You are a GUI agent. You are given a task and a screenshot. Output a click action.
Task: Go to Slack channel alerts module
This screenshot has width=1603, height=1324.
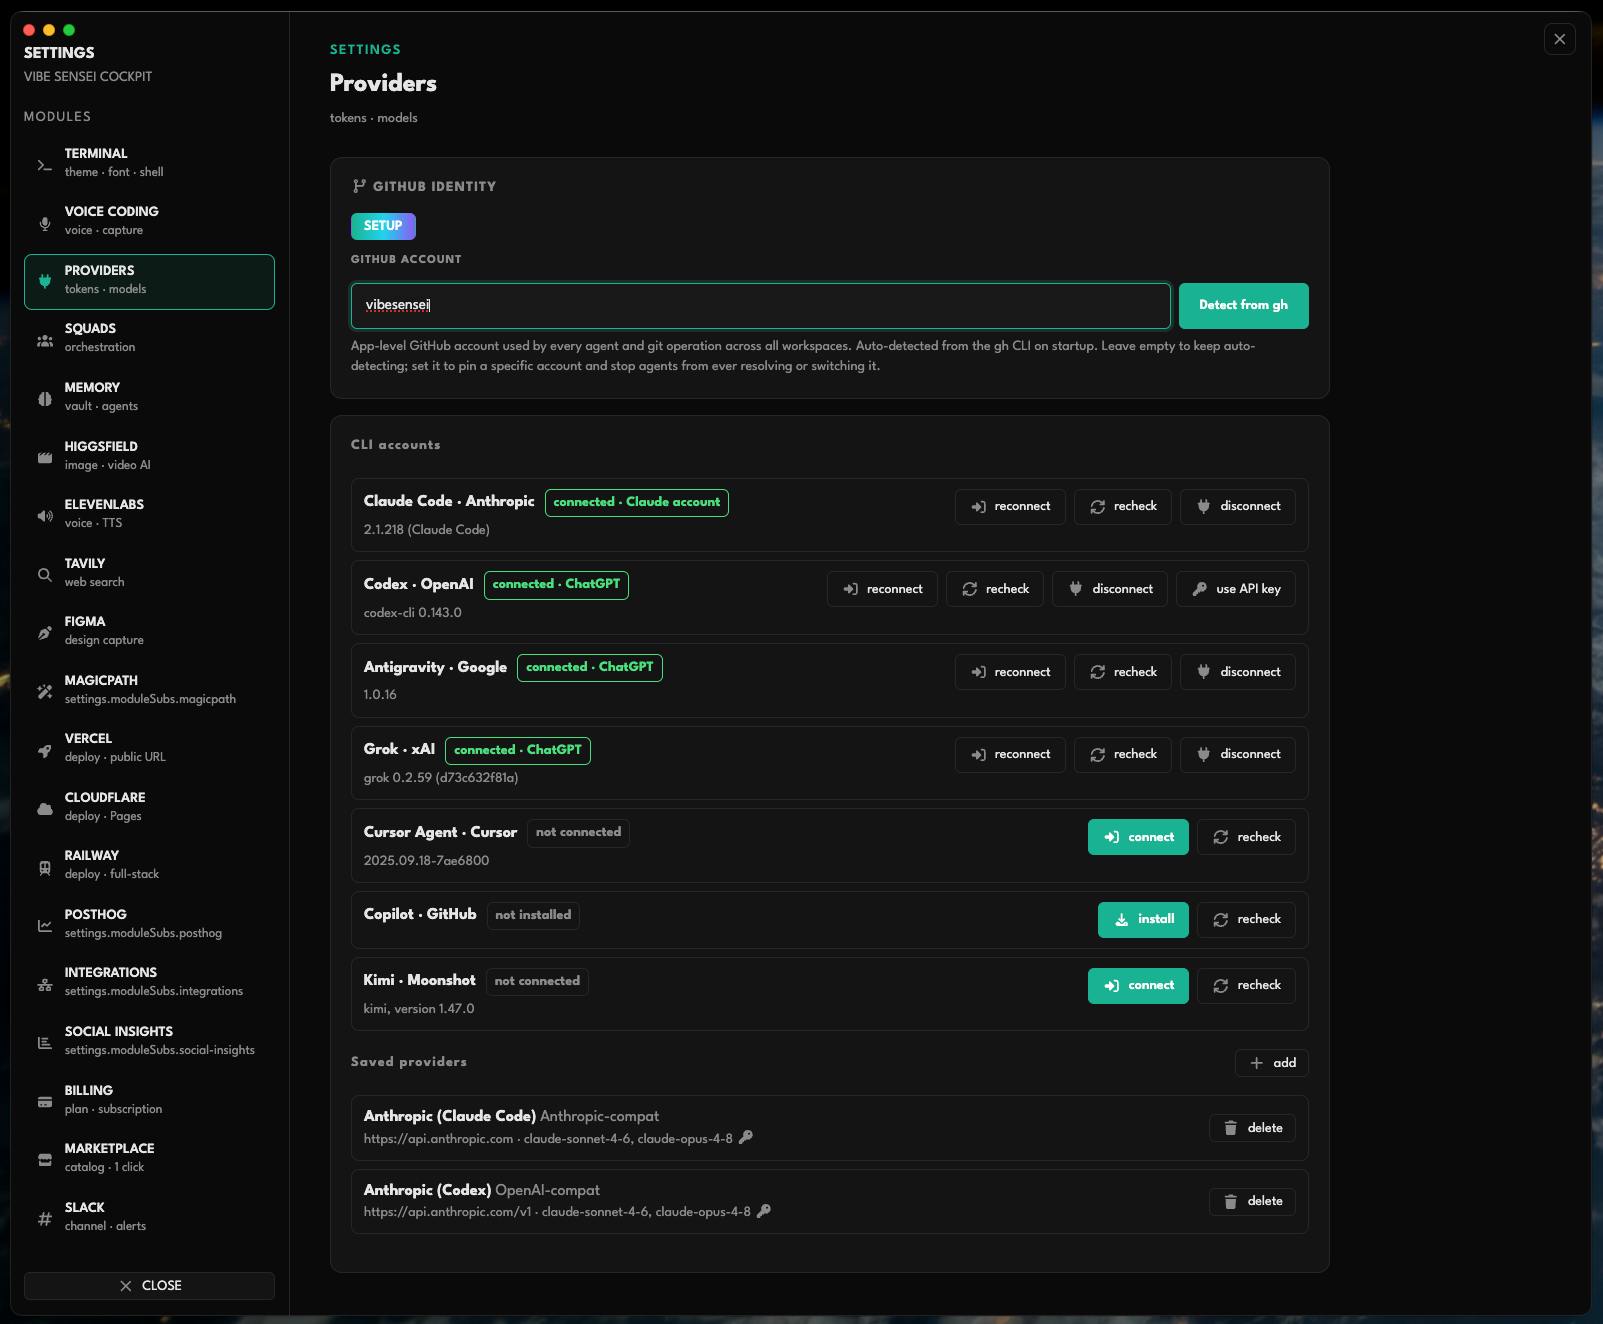(149, 1219)
